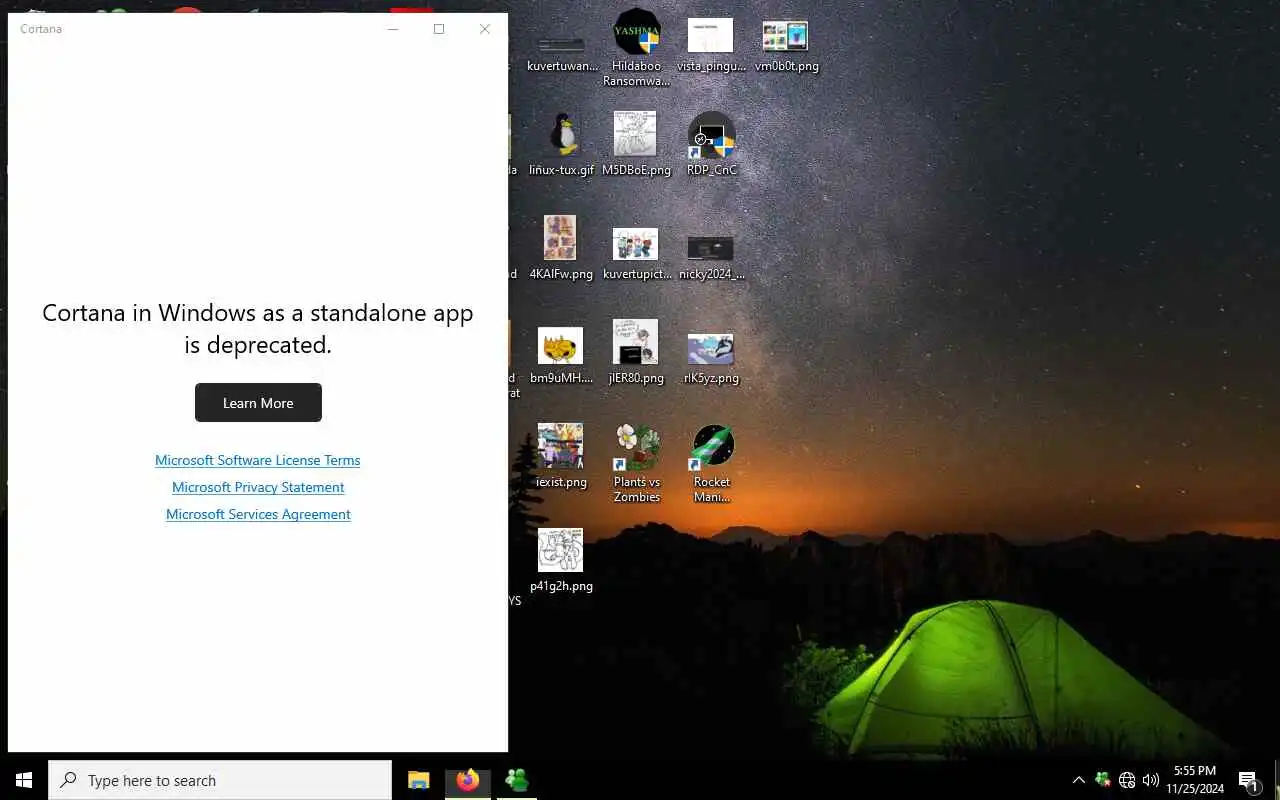The height and width of the screenshot is (800, 1280).
Task: Open the taskbar clock and calendar
Action: pos(1195,780)
